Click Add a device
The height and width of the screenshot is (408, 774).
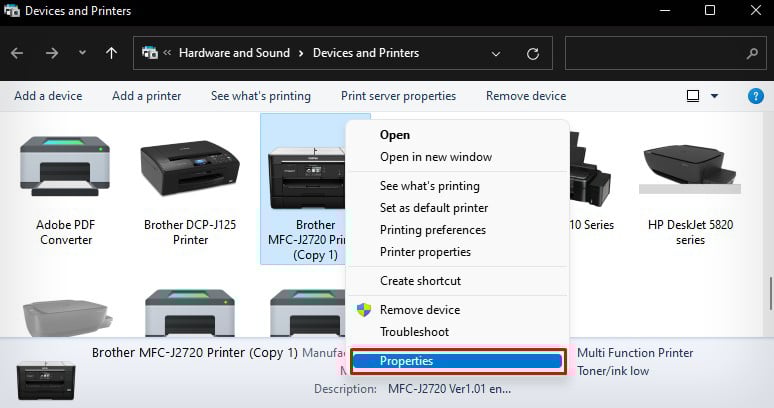tap(48, 96)
